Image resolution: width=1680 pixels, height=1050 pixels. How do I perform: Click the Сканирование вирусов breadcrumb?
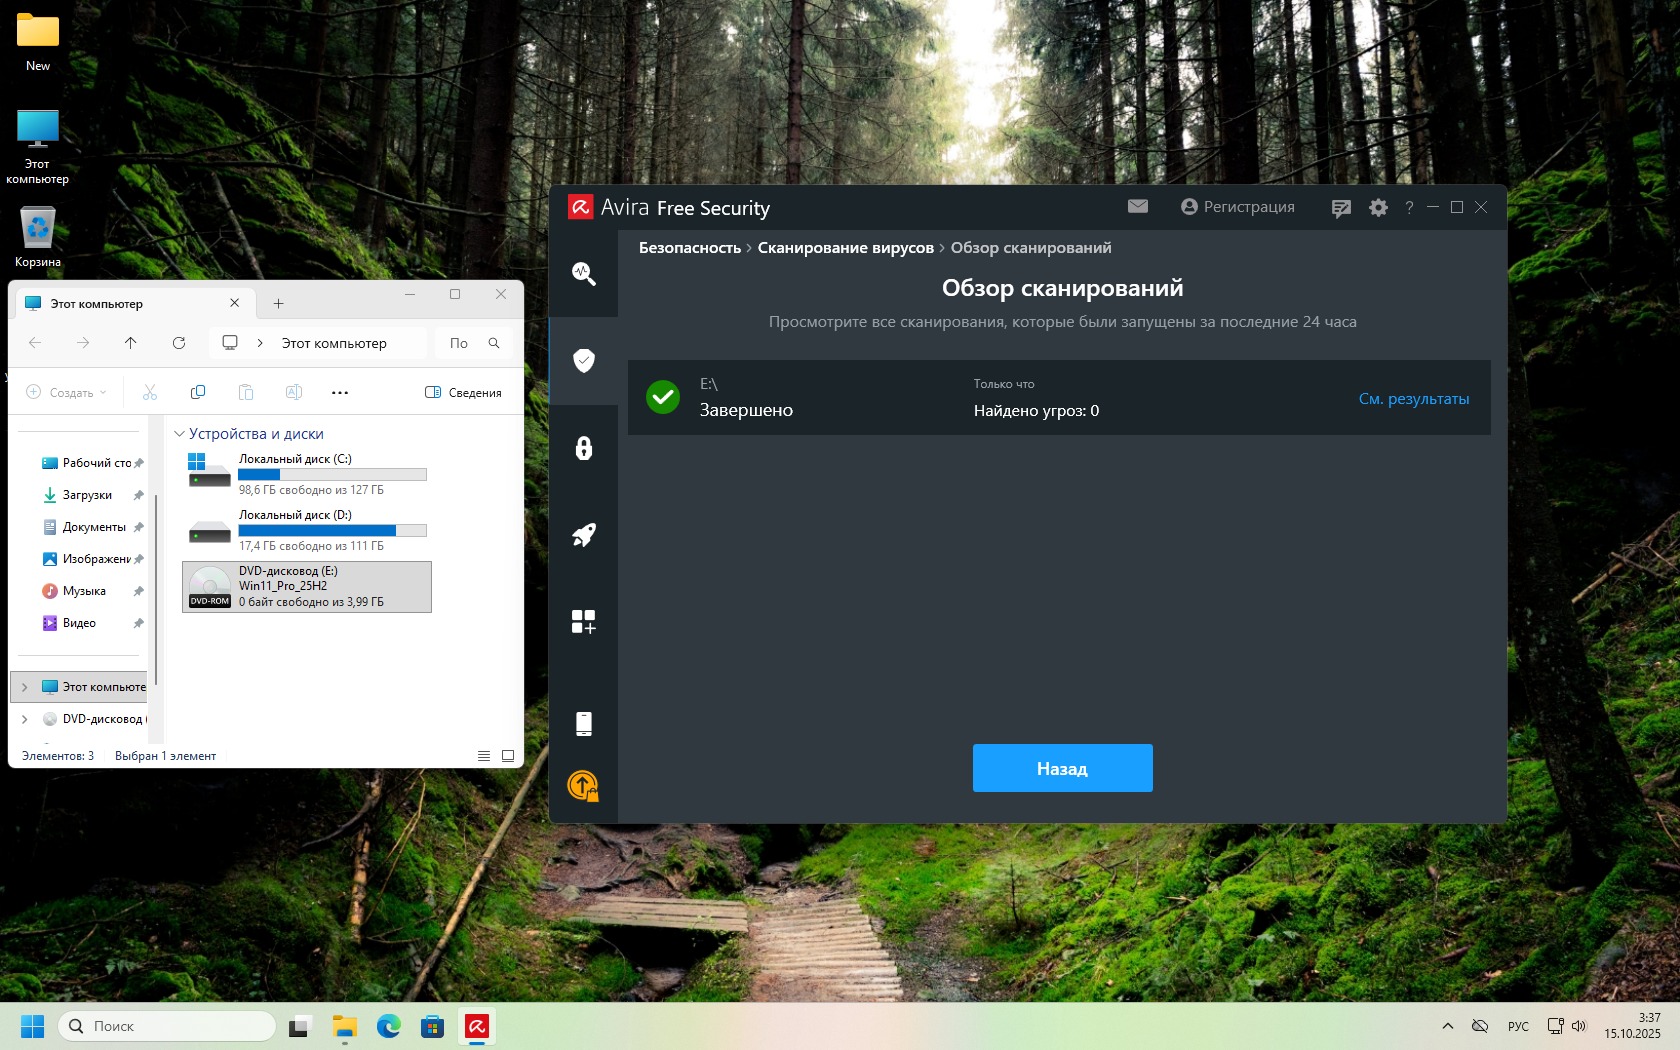click(845, 248)
